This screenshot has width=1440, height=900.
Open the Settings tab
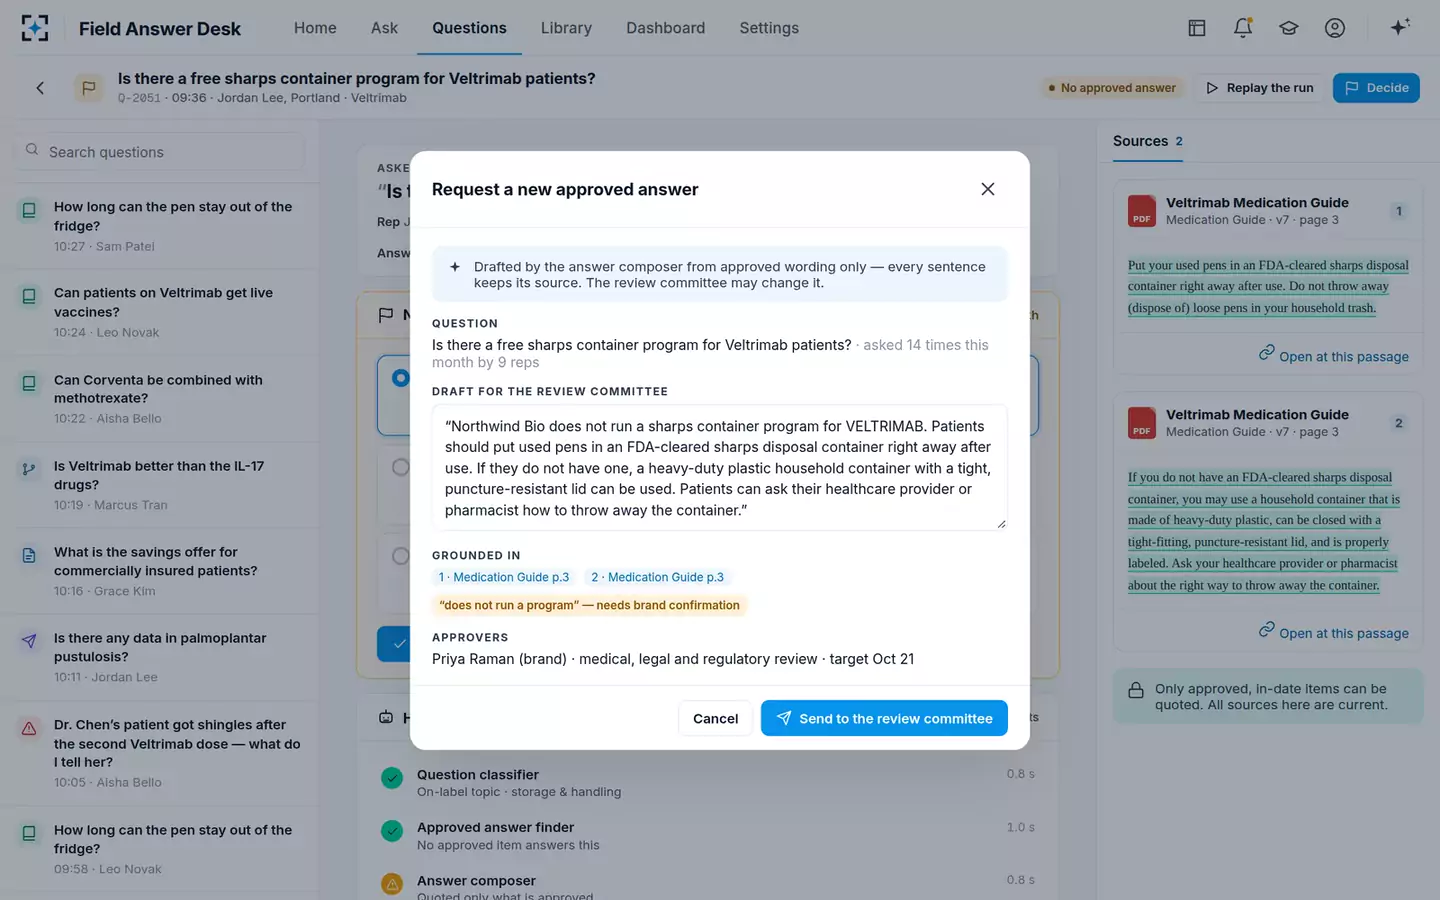tap(769, 28)
